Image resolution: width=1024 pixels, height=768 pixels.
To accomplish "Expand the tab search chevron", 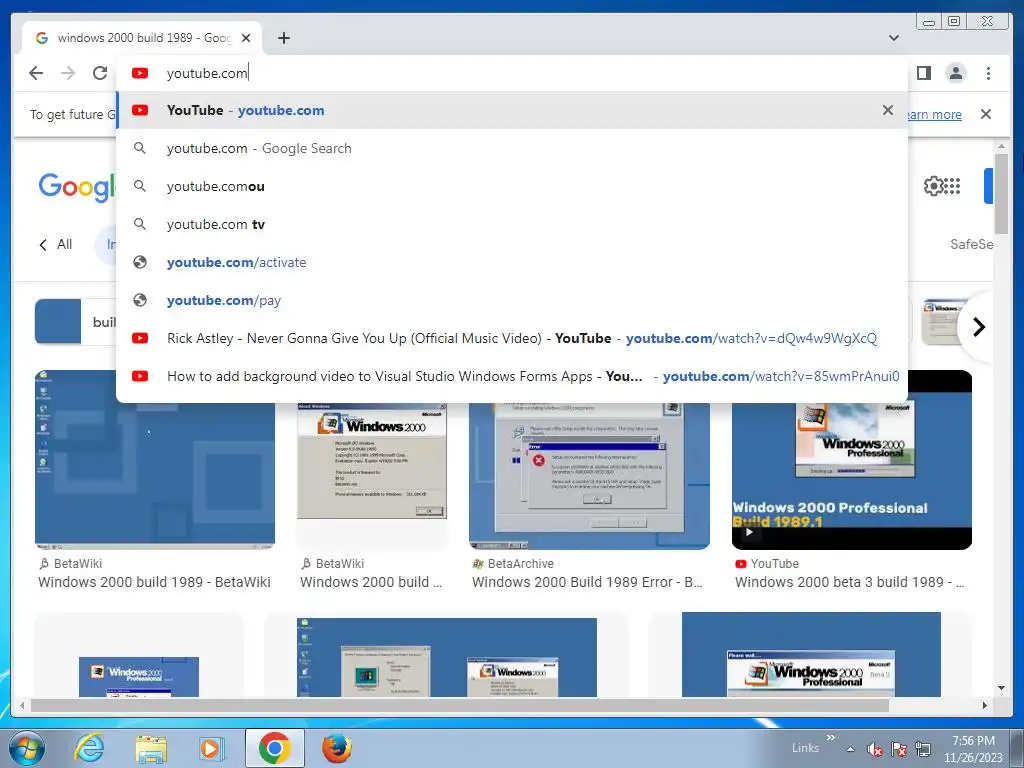I will [893, 38].
